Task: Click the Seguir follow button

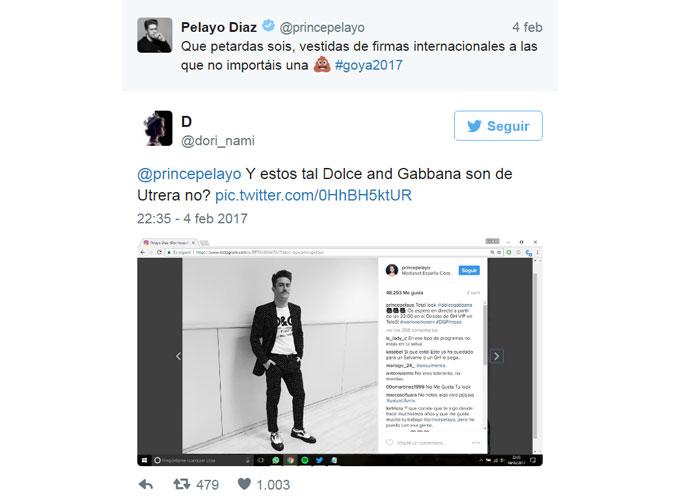Action: click(x=498, y=126)
